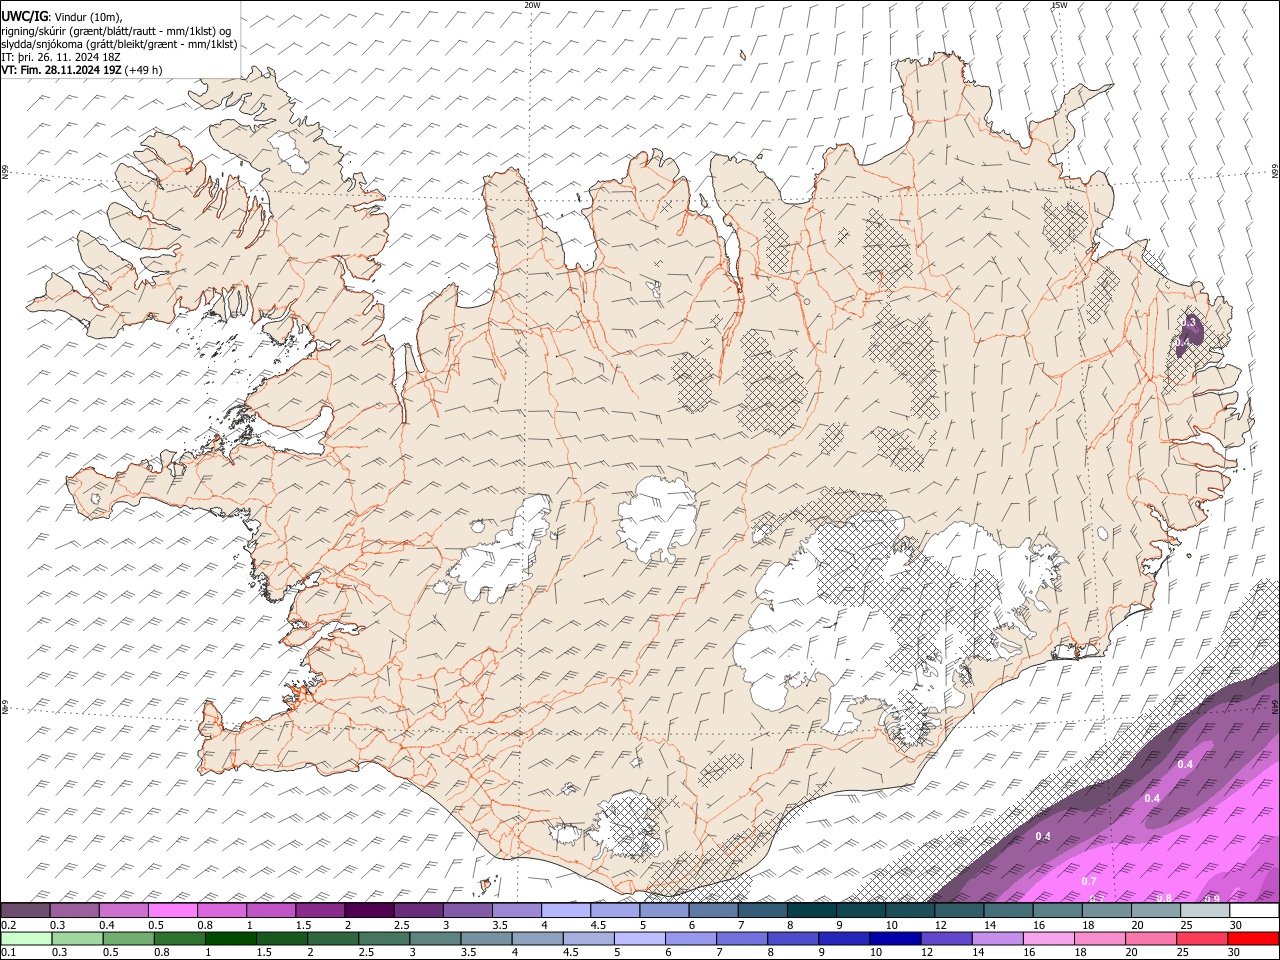Click the 'slydda/snjókoma' legend description line
The height and width of the screenshot is (960, 1280).
119,44
